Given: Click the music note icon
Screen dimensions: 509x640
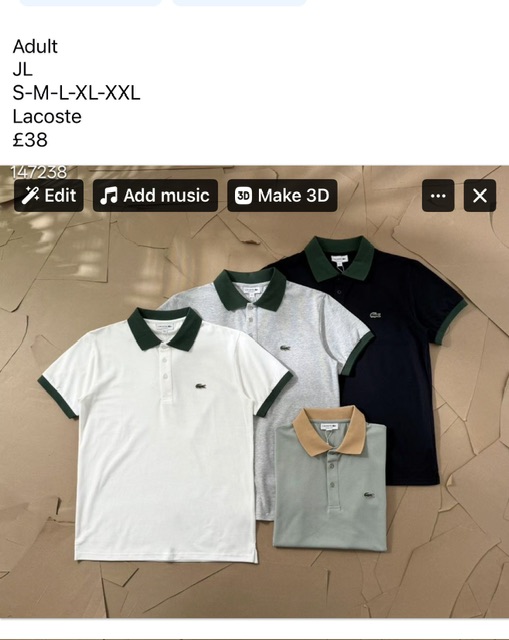Looking at the screenshot, I should point(109,196).
